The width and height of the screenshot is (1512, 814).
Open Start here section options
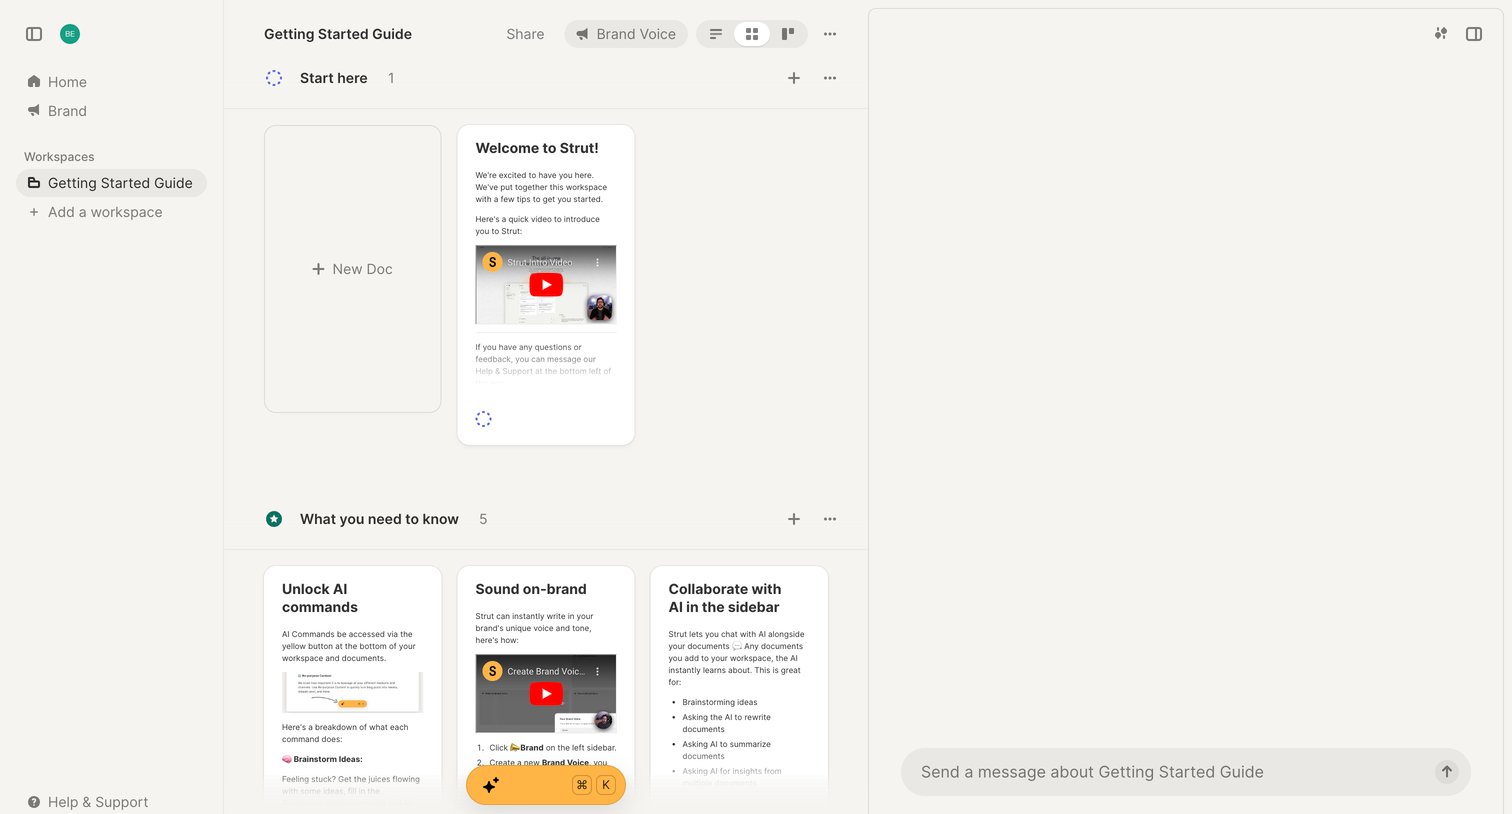pos(830,78)
